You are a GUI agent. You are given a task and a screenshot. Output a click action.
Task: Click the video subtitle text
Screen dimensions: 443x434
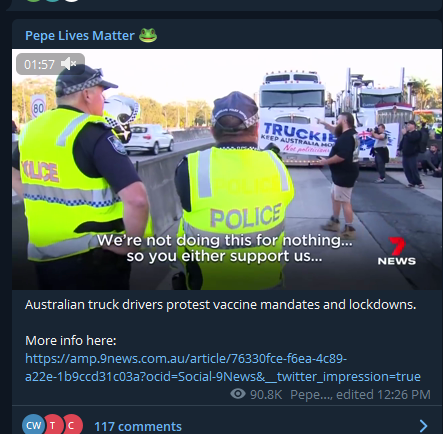224,248
